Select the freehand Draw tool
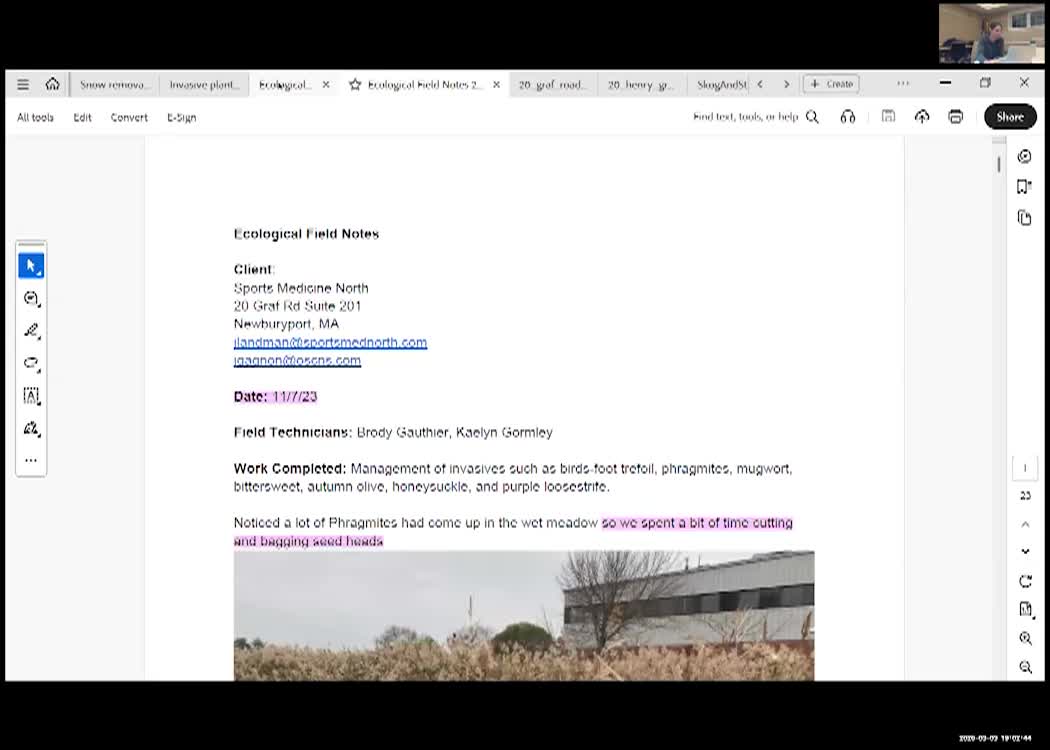This screenshot has height=750, width=1050. point(31,363)
